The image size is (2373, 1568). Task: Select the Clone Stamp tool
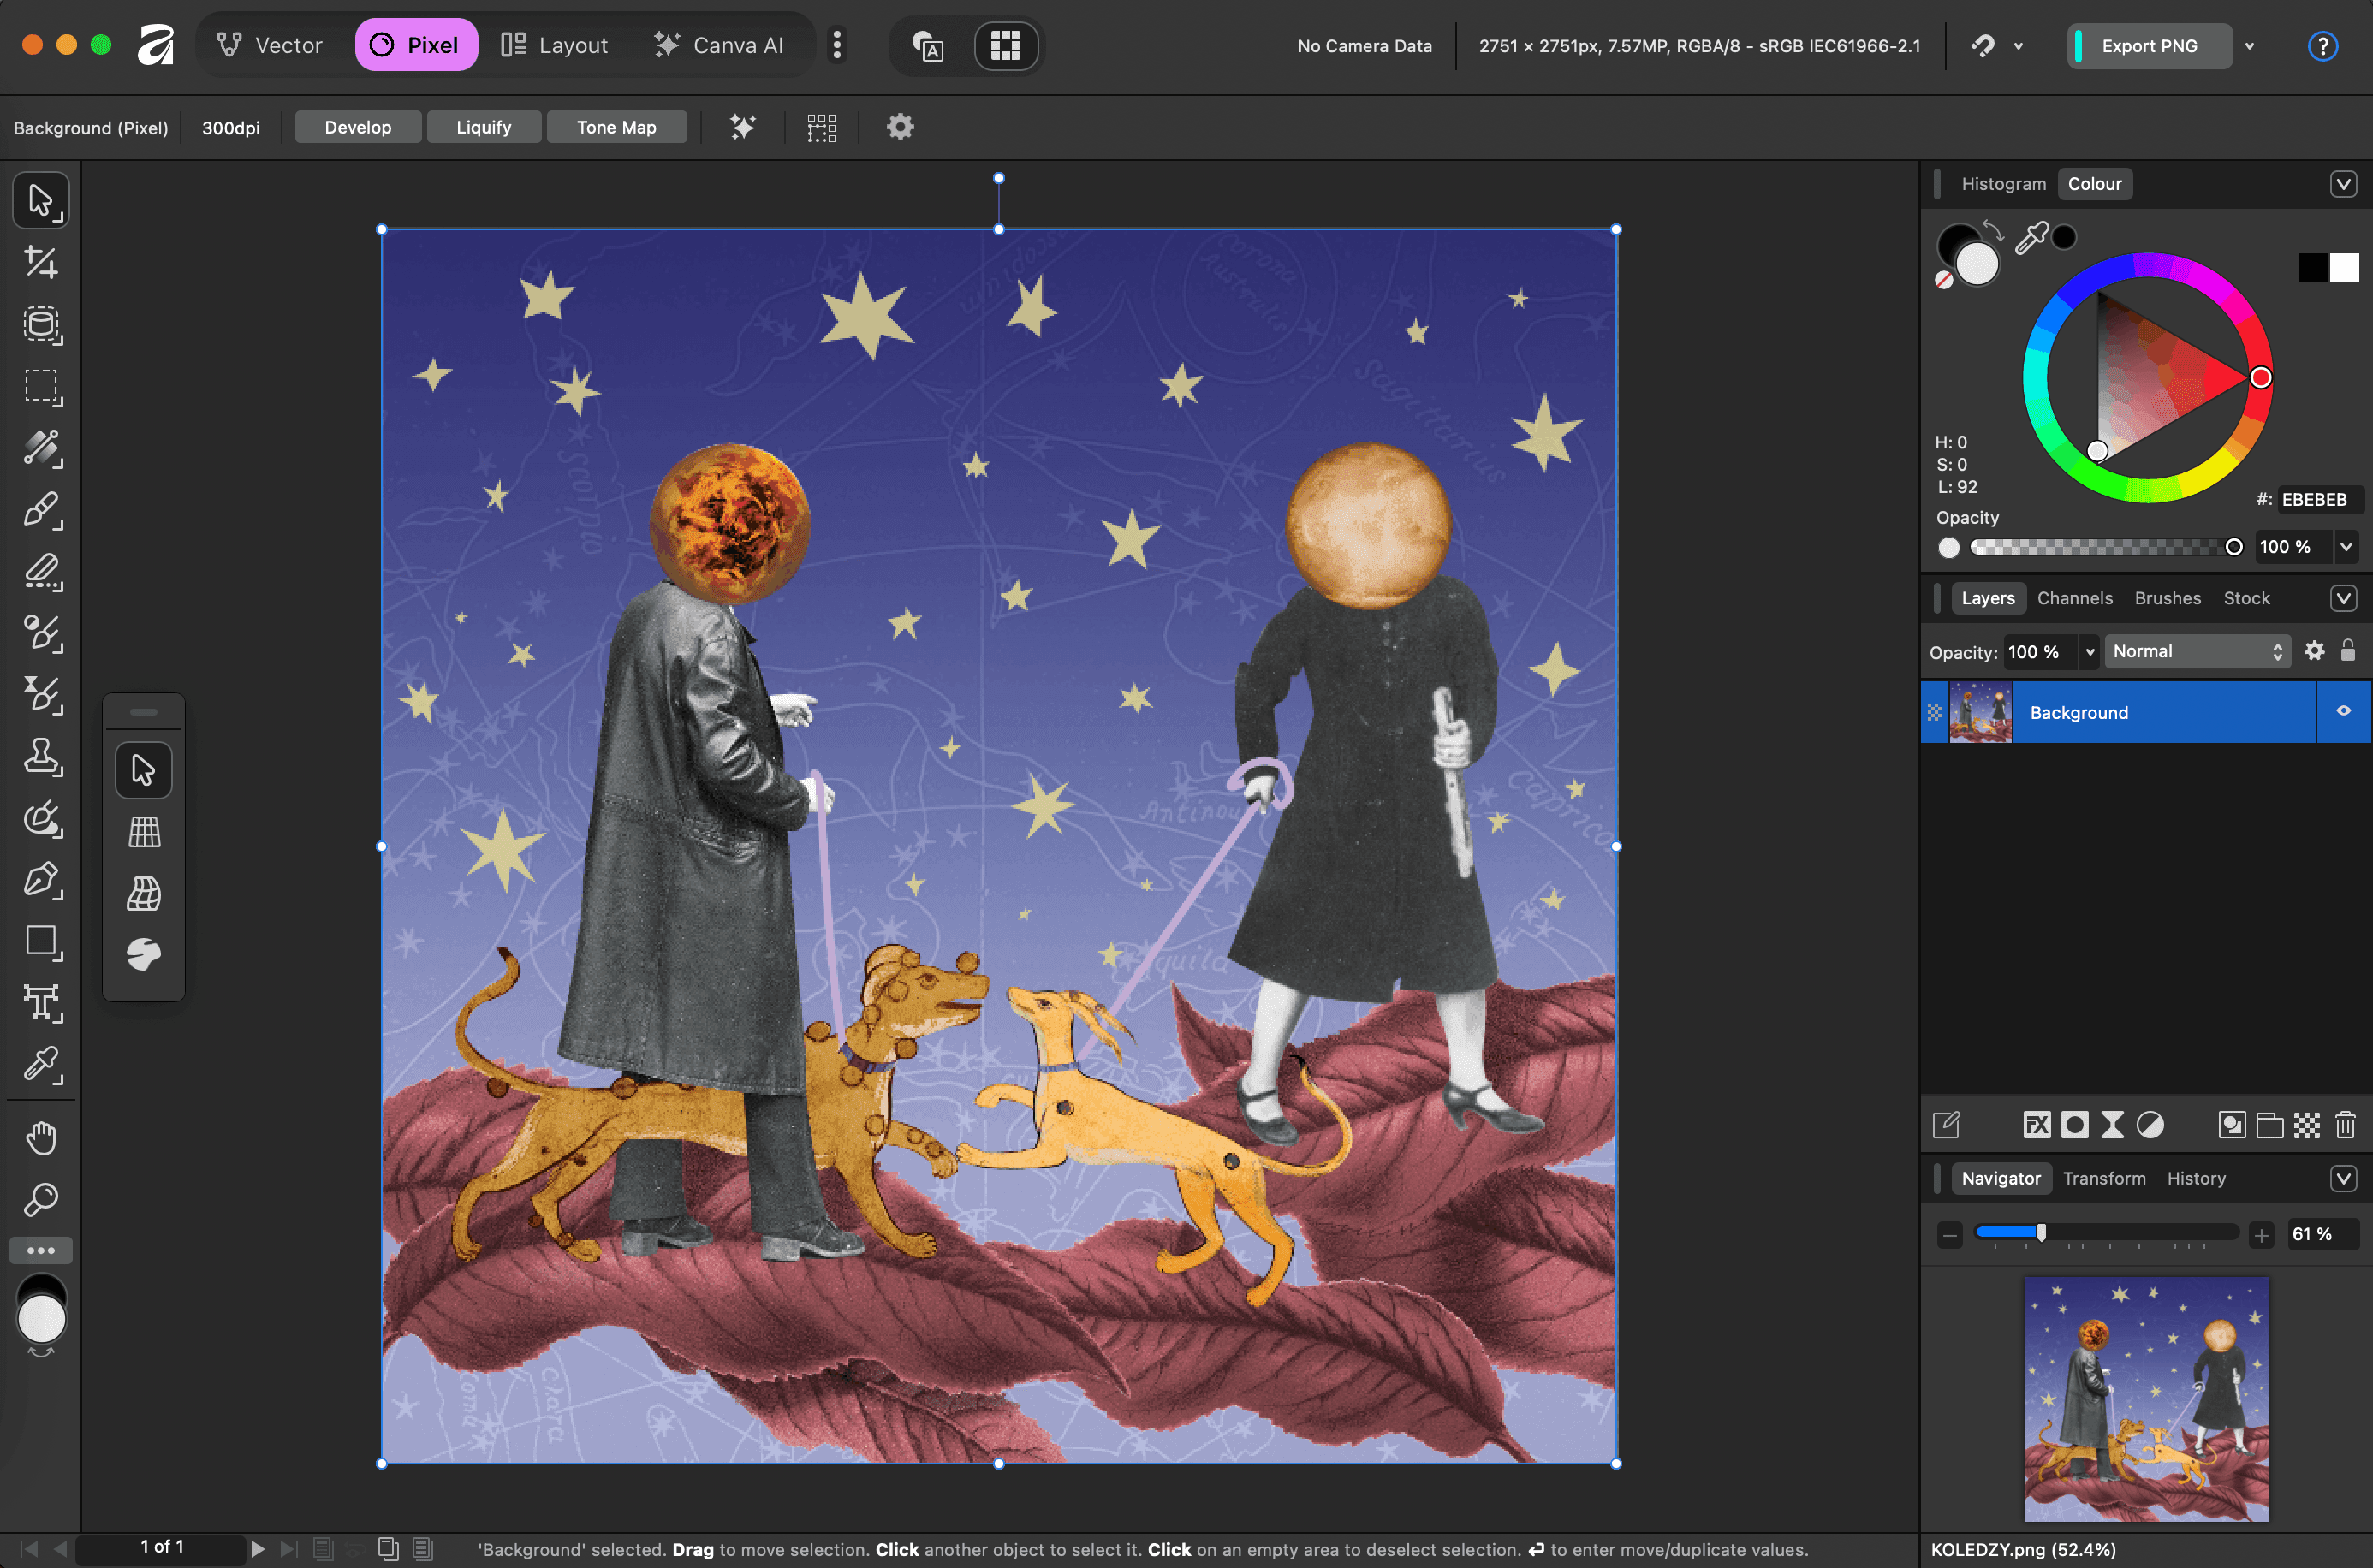pos(41,757)
